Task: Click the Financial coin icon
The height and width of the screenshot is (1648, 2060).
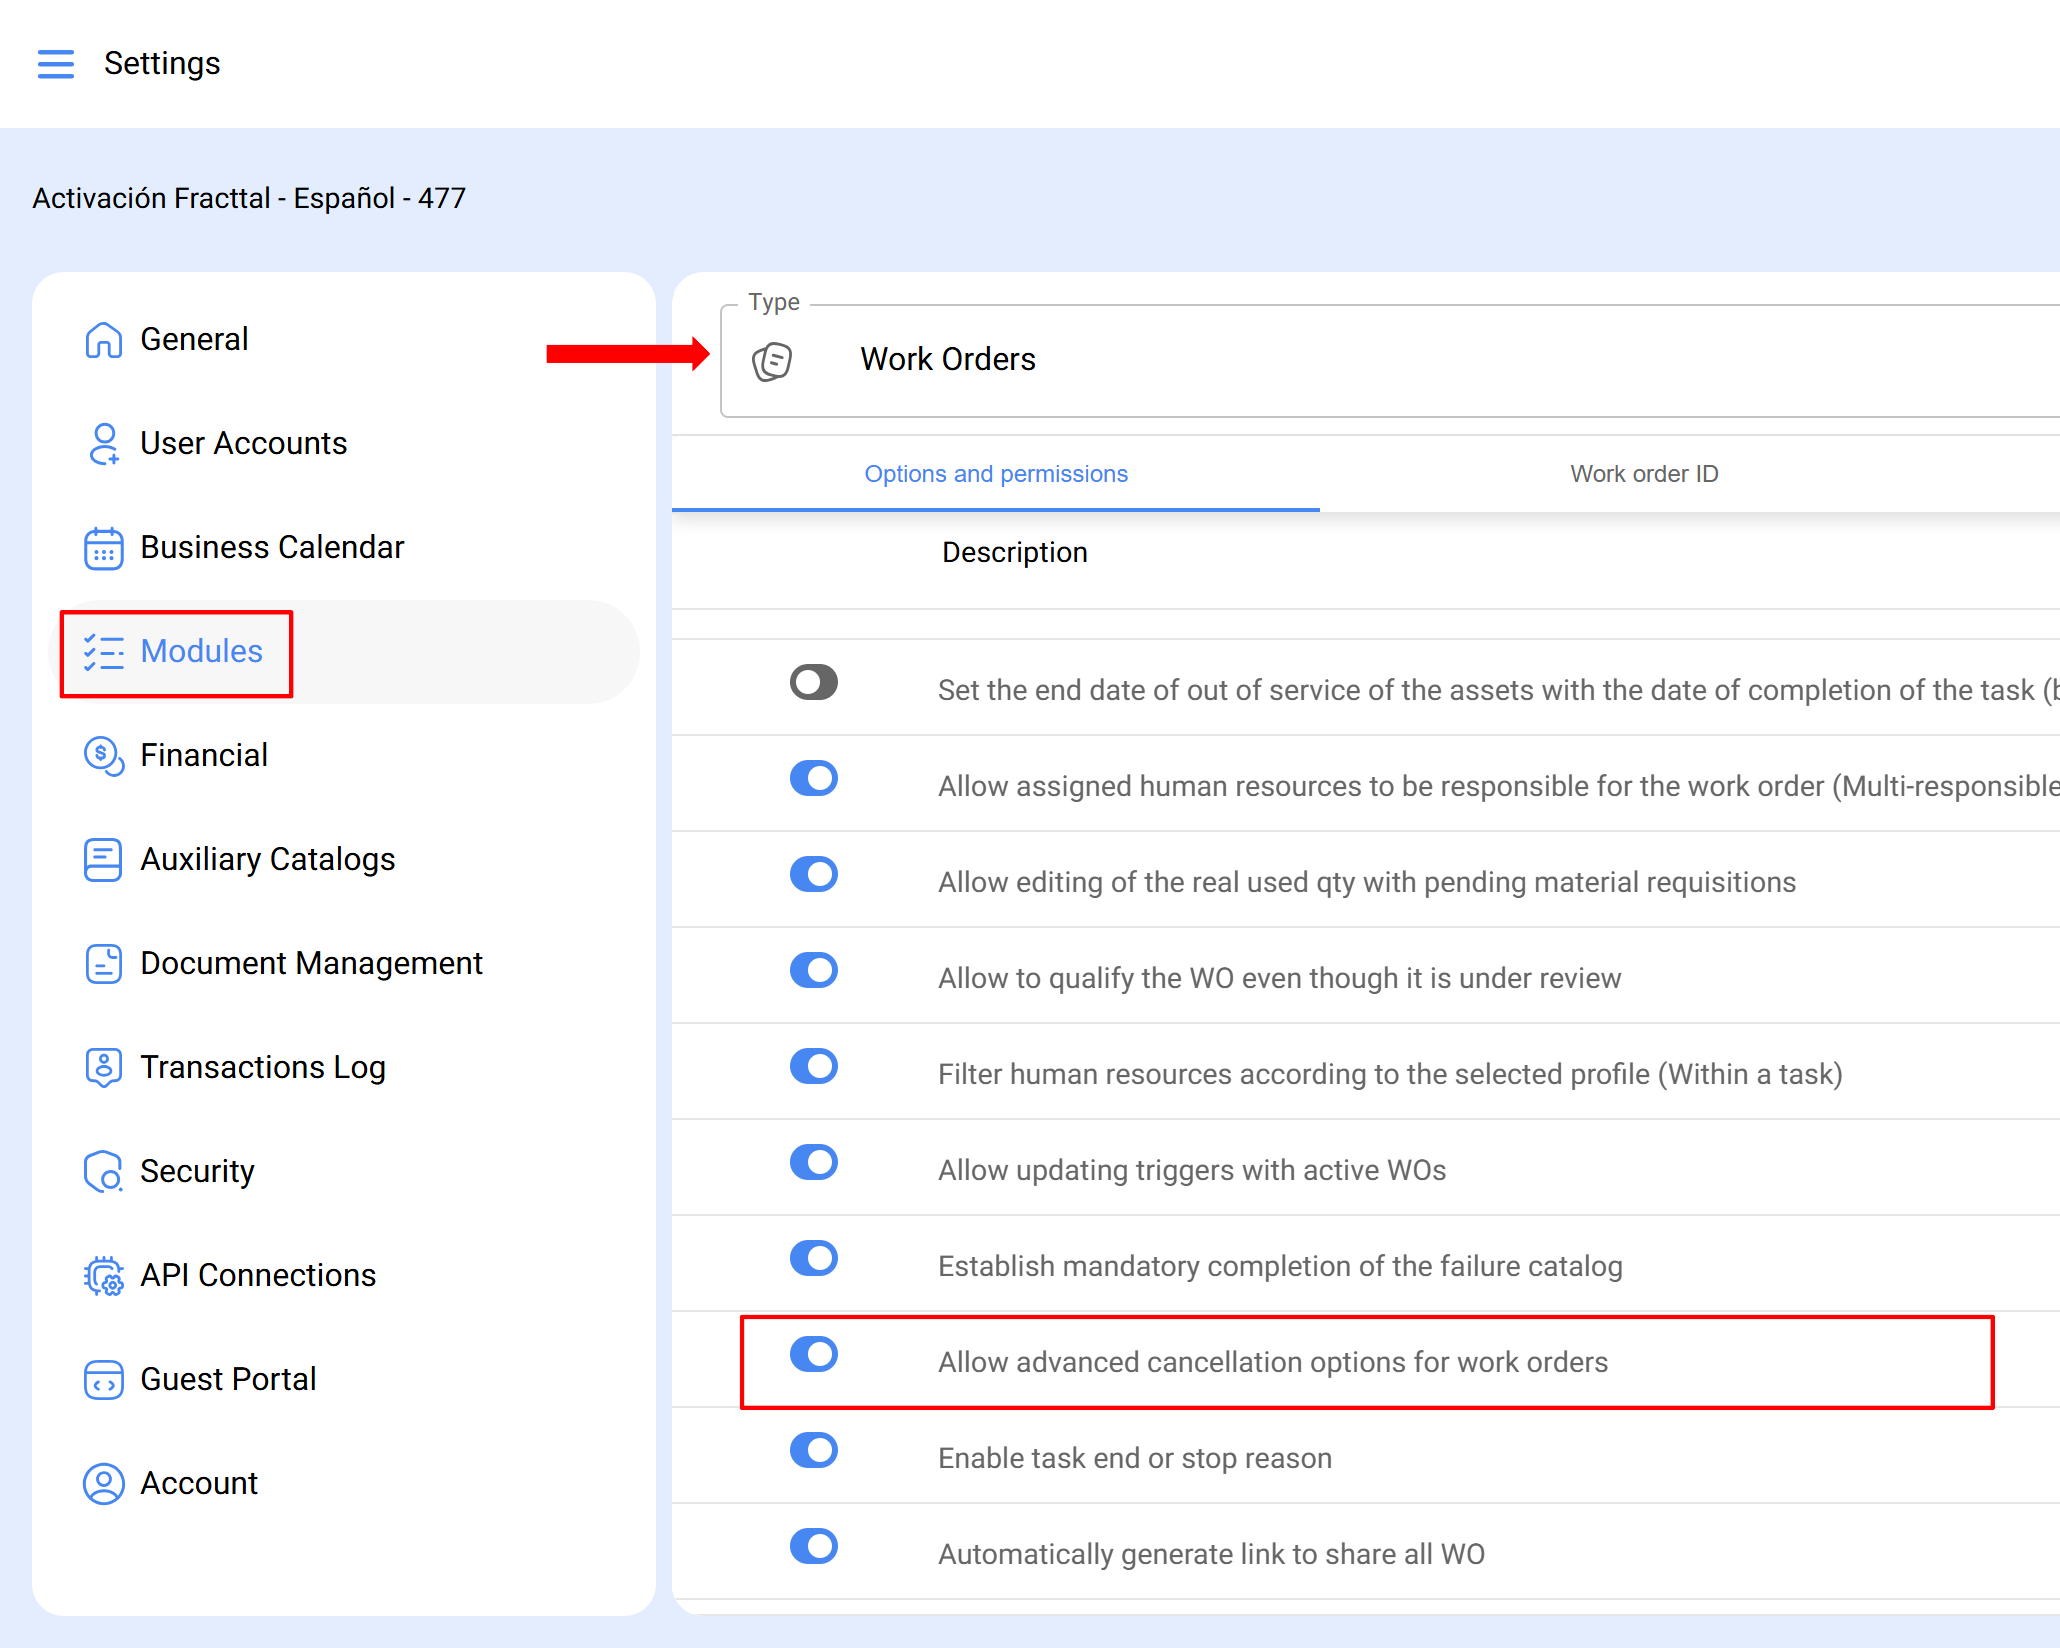Action: click(x=103, y=756)
